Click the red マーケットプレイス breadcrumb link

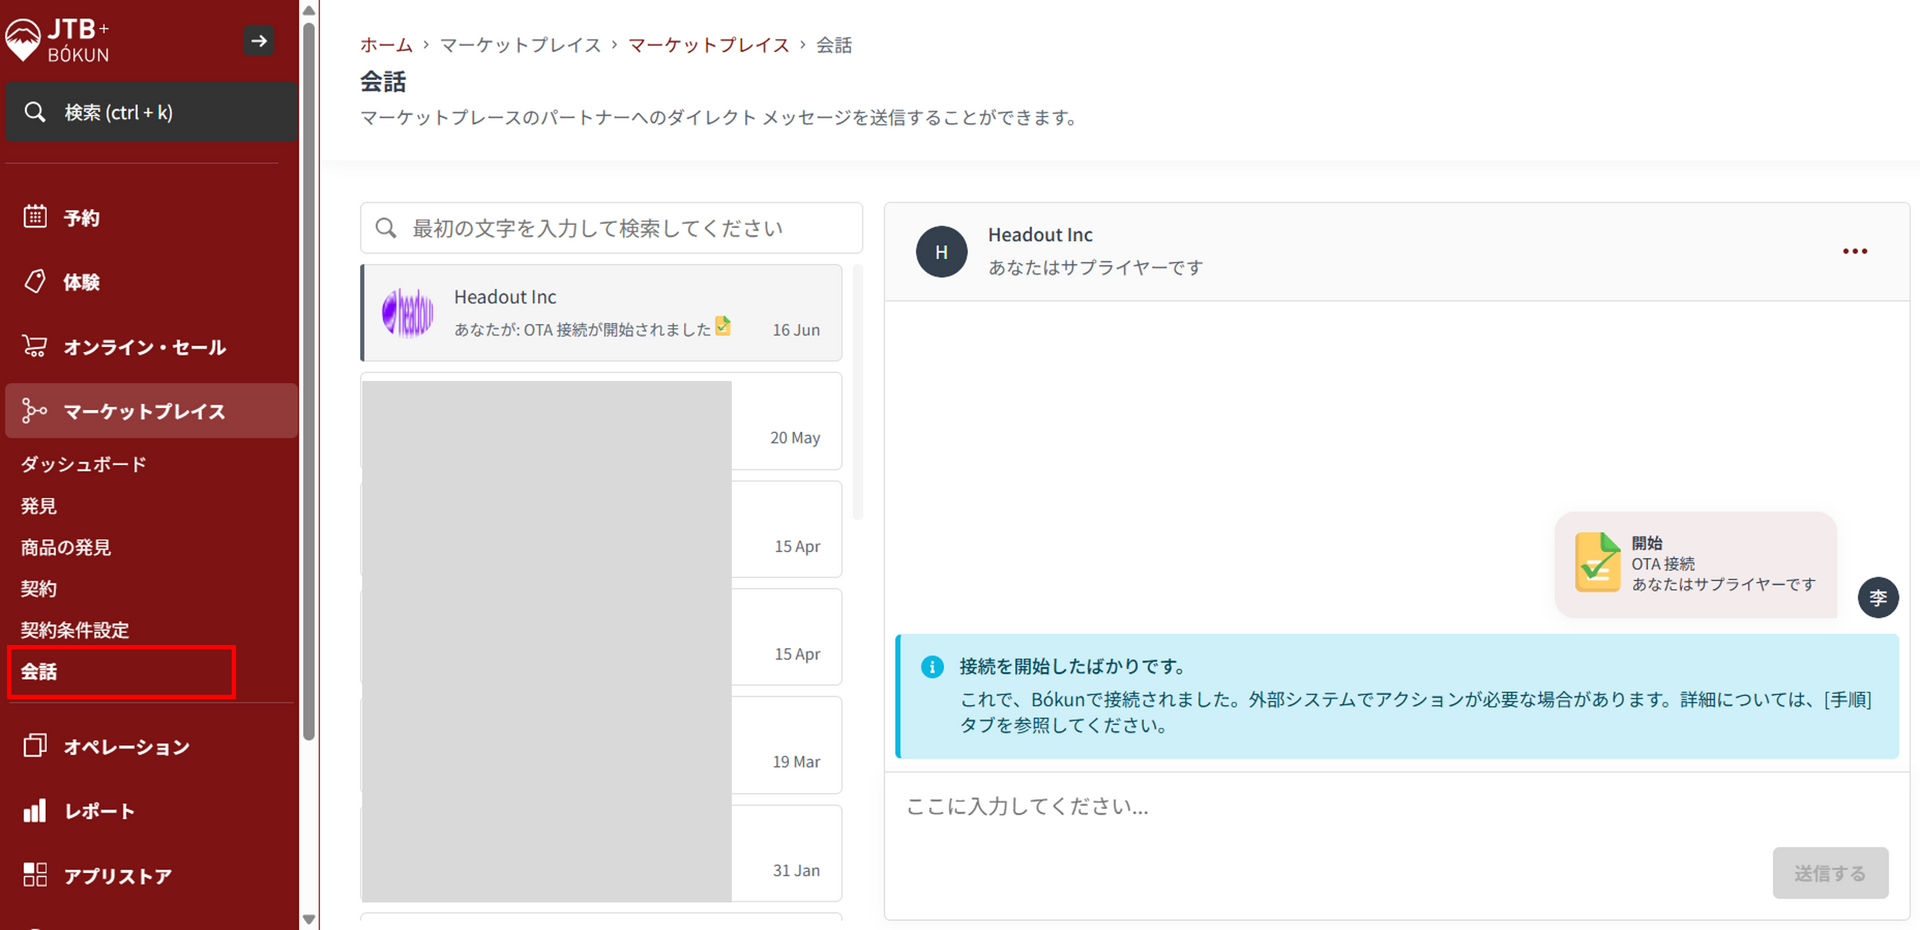708,45
